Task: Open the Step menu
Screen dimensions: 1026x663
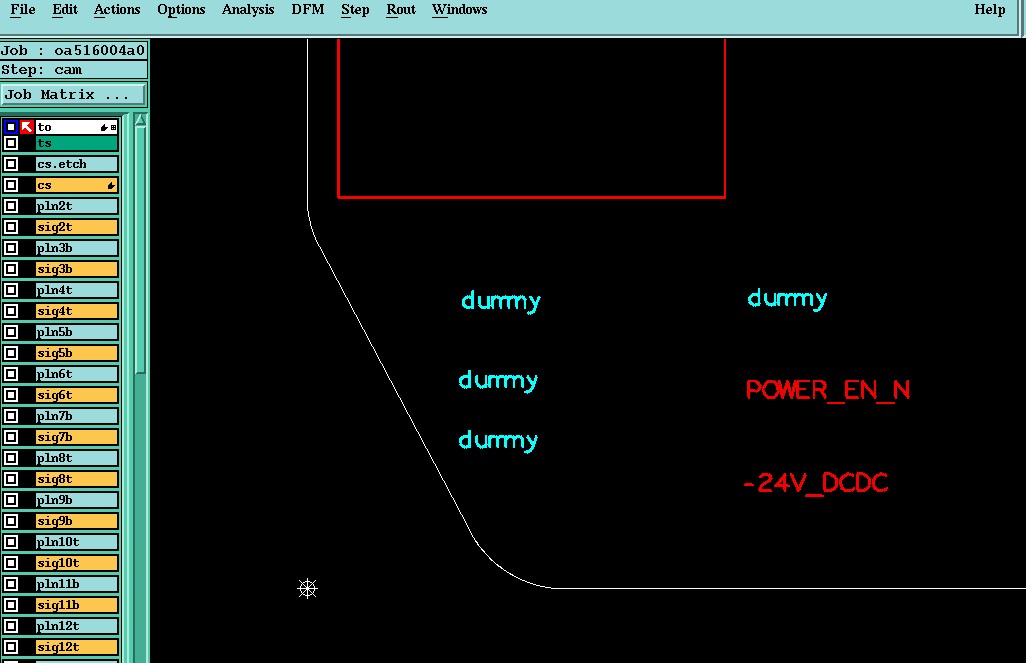Action: pos(355,10)
